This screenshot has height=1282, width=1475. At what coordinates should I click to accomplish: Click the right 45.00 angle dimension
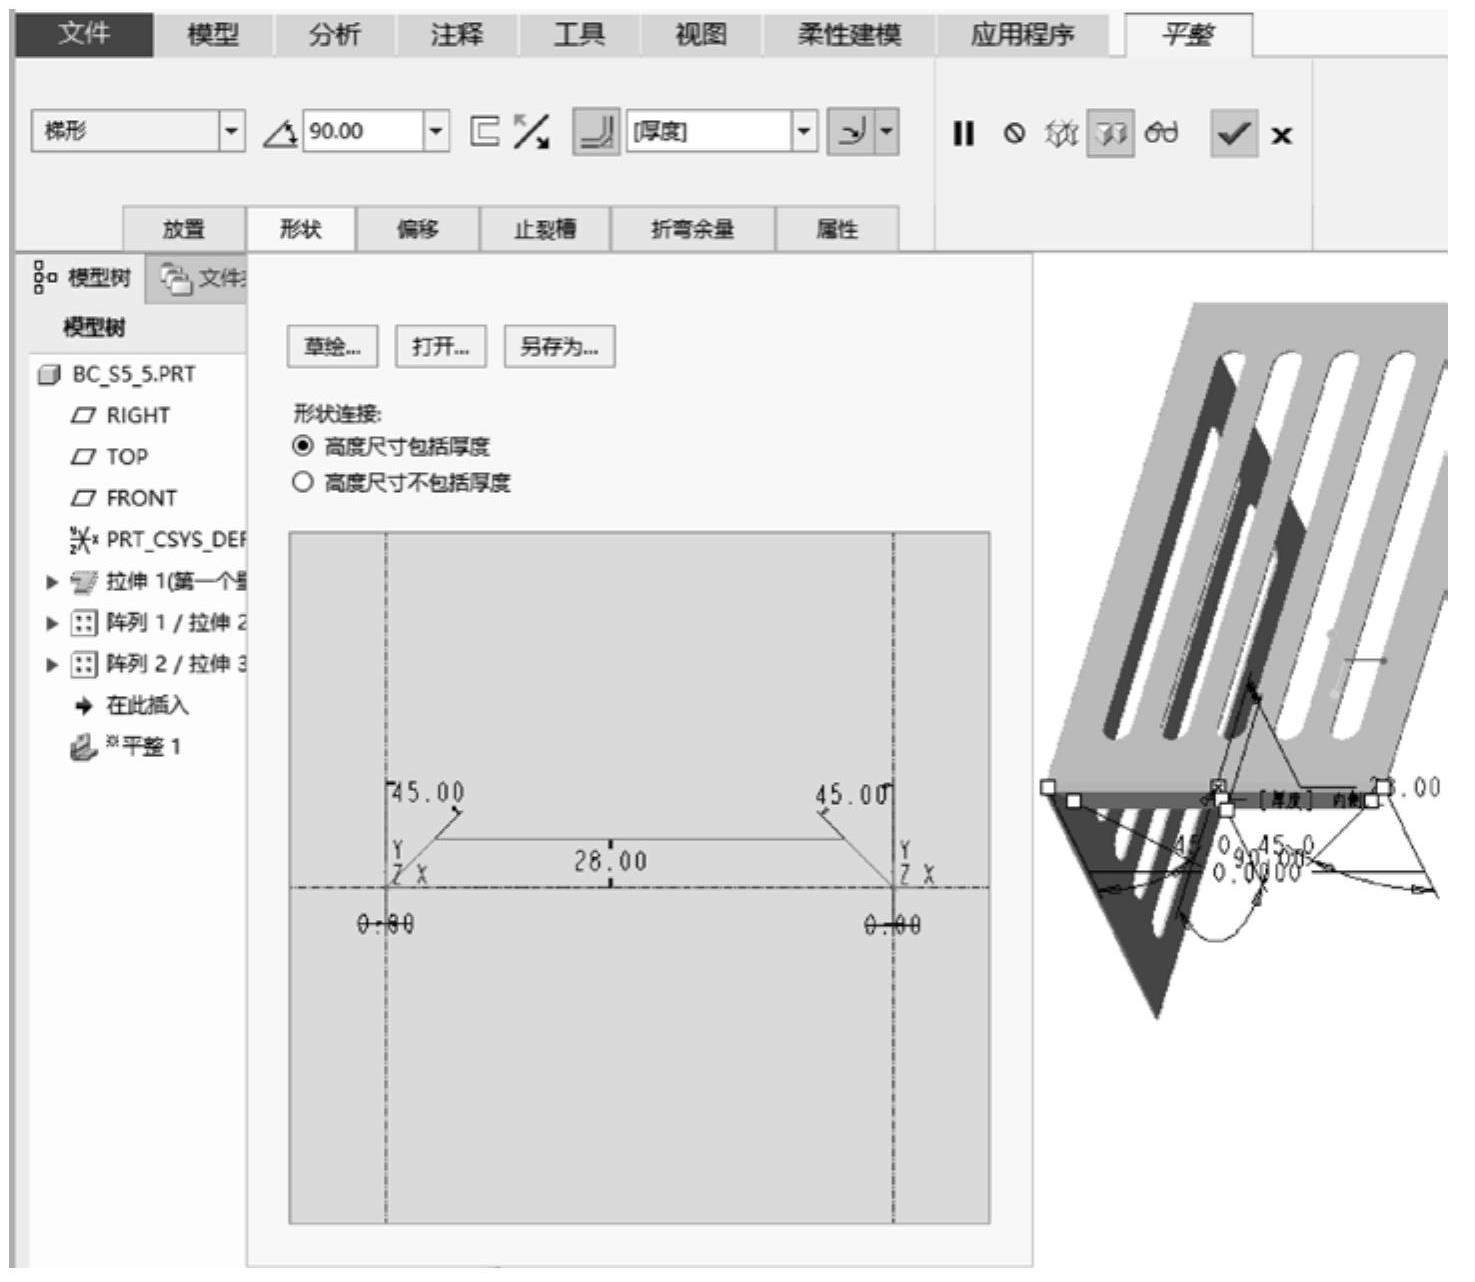pos(851,795)
